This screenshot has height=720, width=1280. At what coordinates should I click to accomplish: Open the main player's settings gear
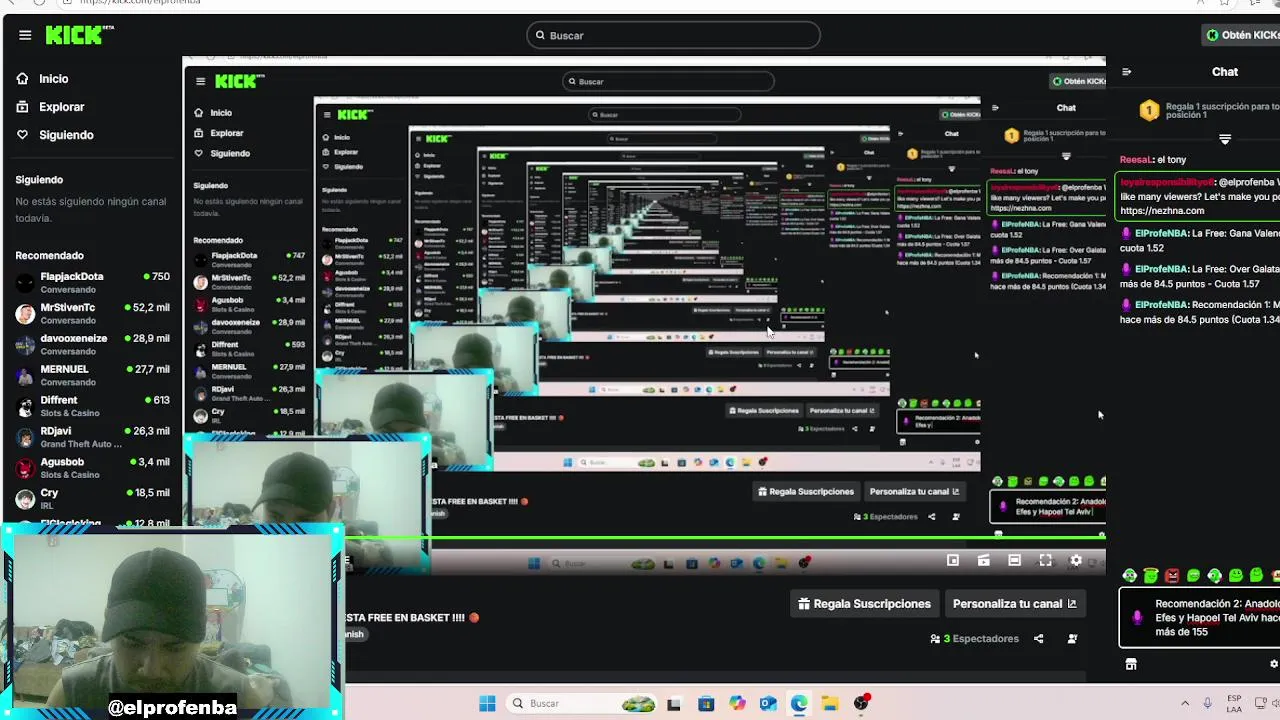pos(1076,561)
